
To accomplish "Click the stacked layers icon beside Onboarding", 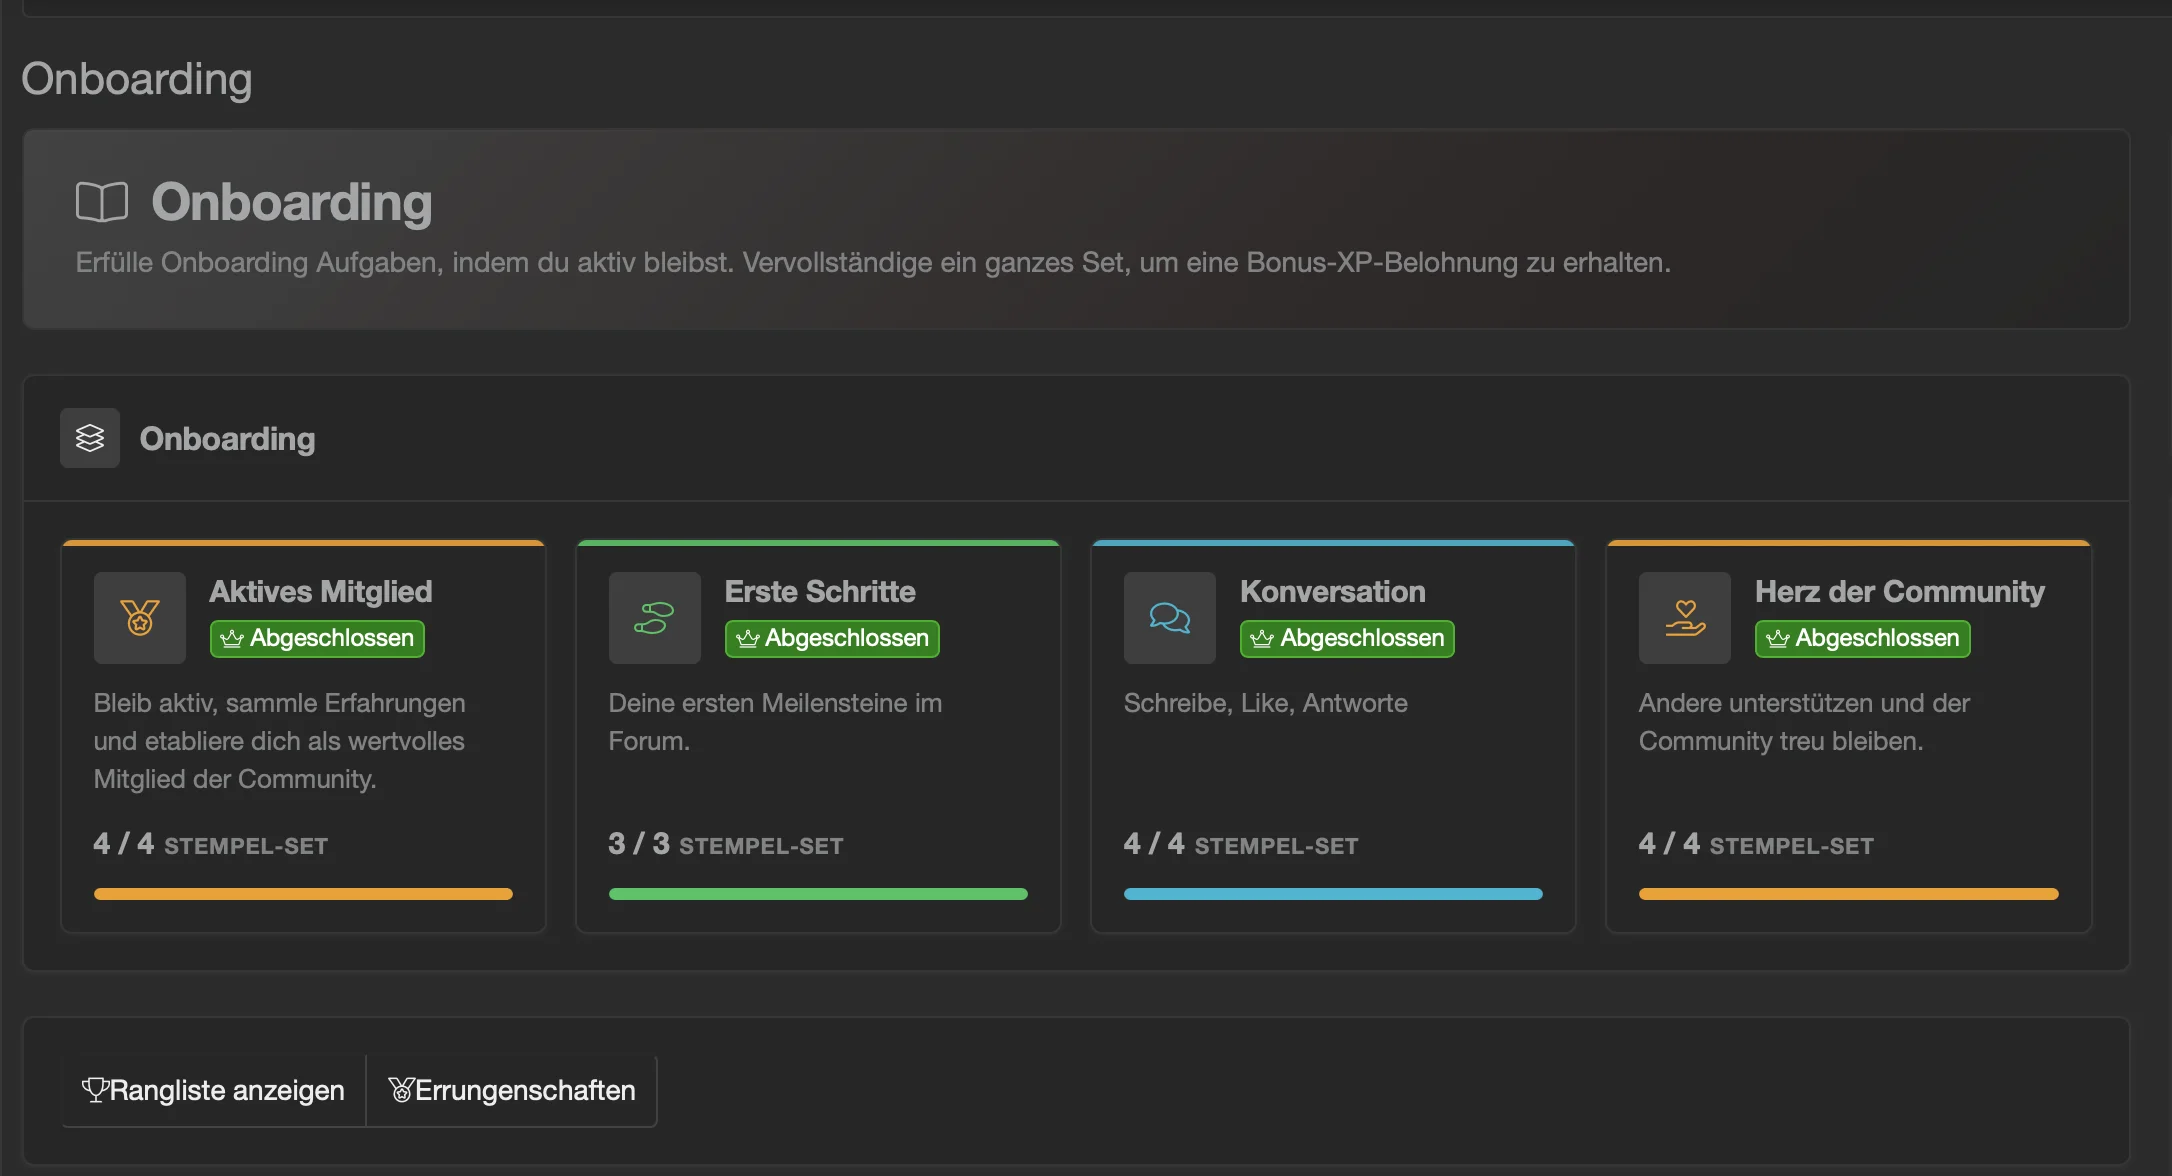I will (90, 438).
